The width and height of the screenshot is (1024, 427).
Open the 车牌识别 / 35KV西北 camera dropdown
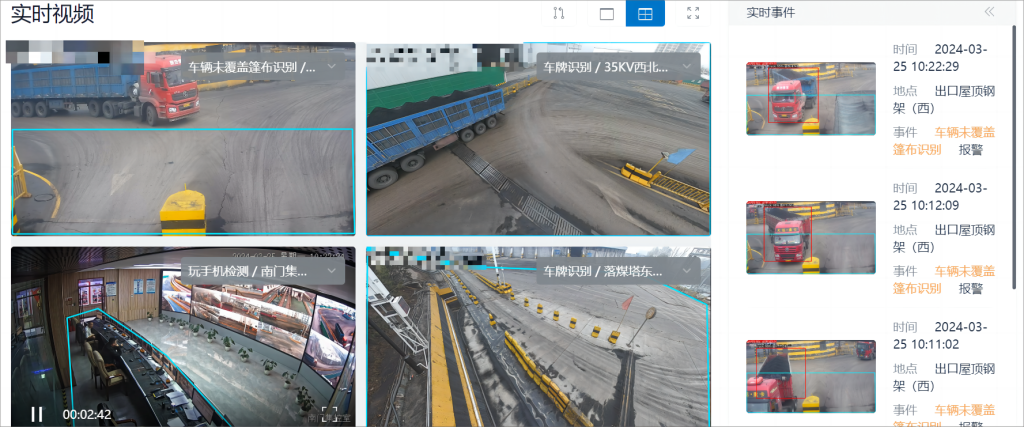pyautogui.click(x=686, y=67)
